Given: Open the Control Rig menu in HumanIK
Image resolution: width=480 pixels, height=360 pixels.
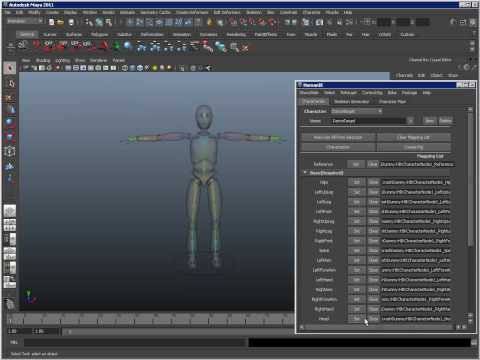Looking at the screenshot, I should [x=372, y=93].
